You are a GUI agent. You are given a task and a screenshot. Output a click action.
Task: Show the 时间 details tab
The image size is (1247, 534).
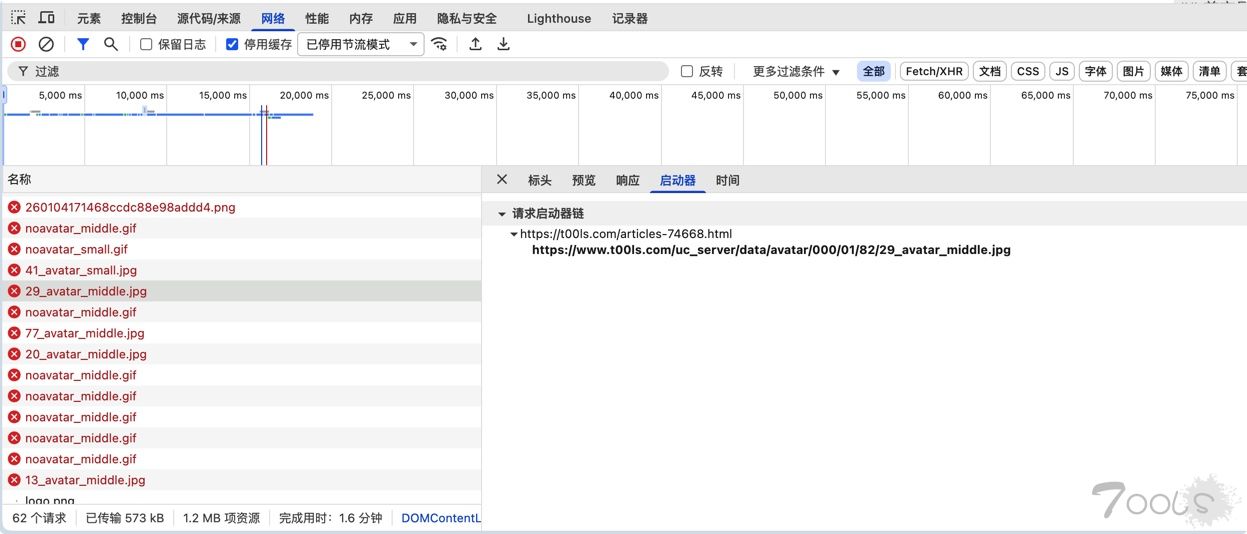coord(728,180)
